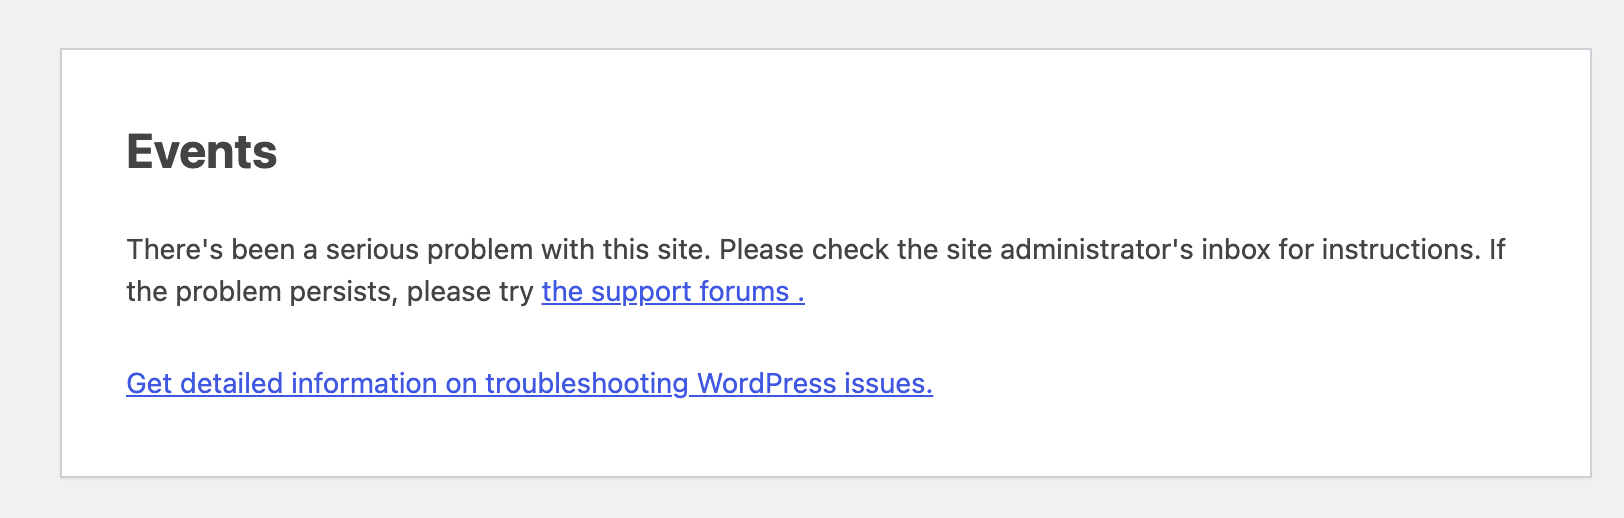Open the support forums link

tap(673, 292)
